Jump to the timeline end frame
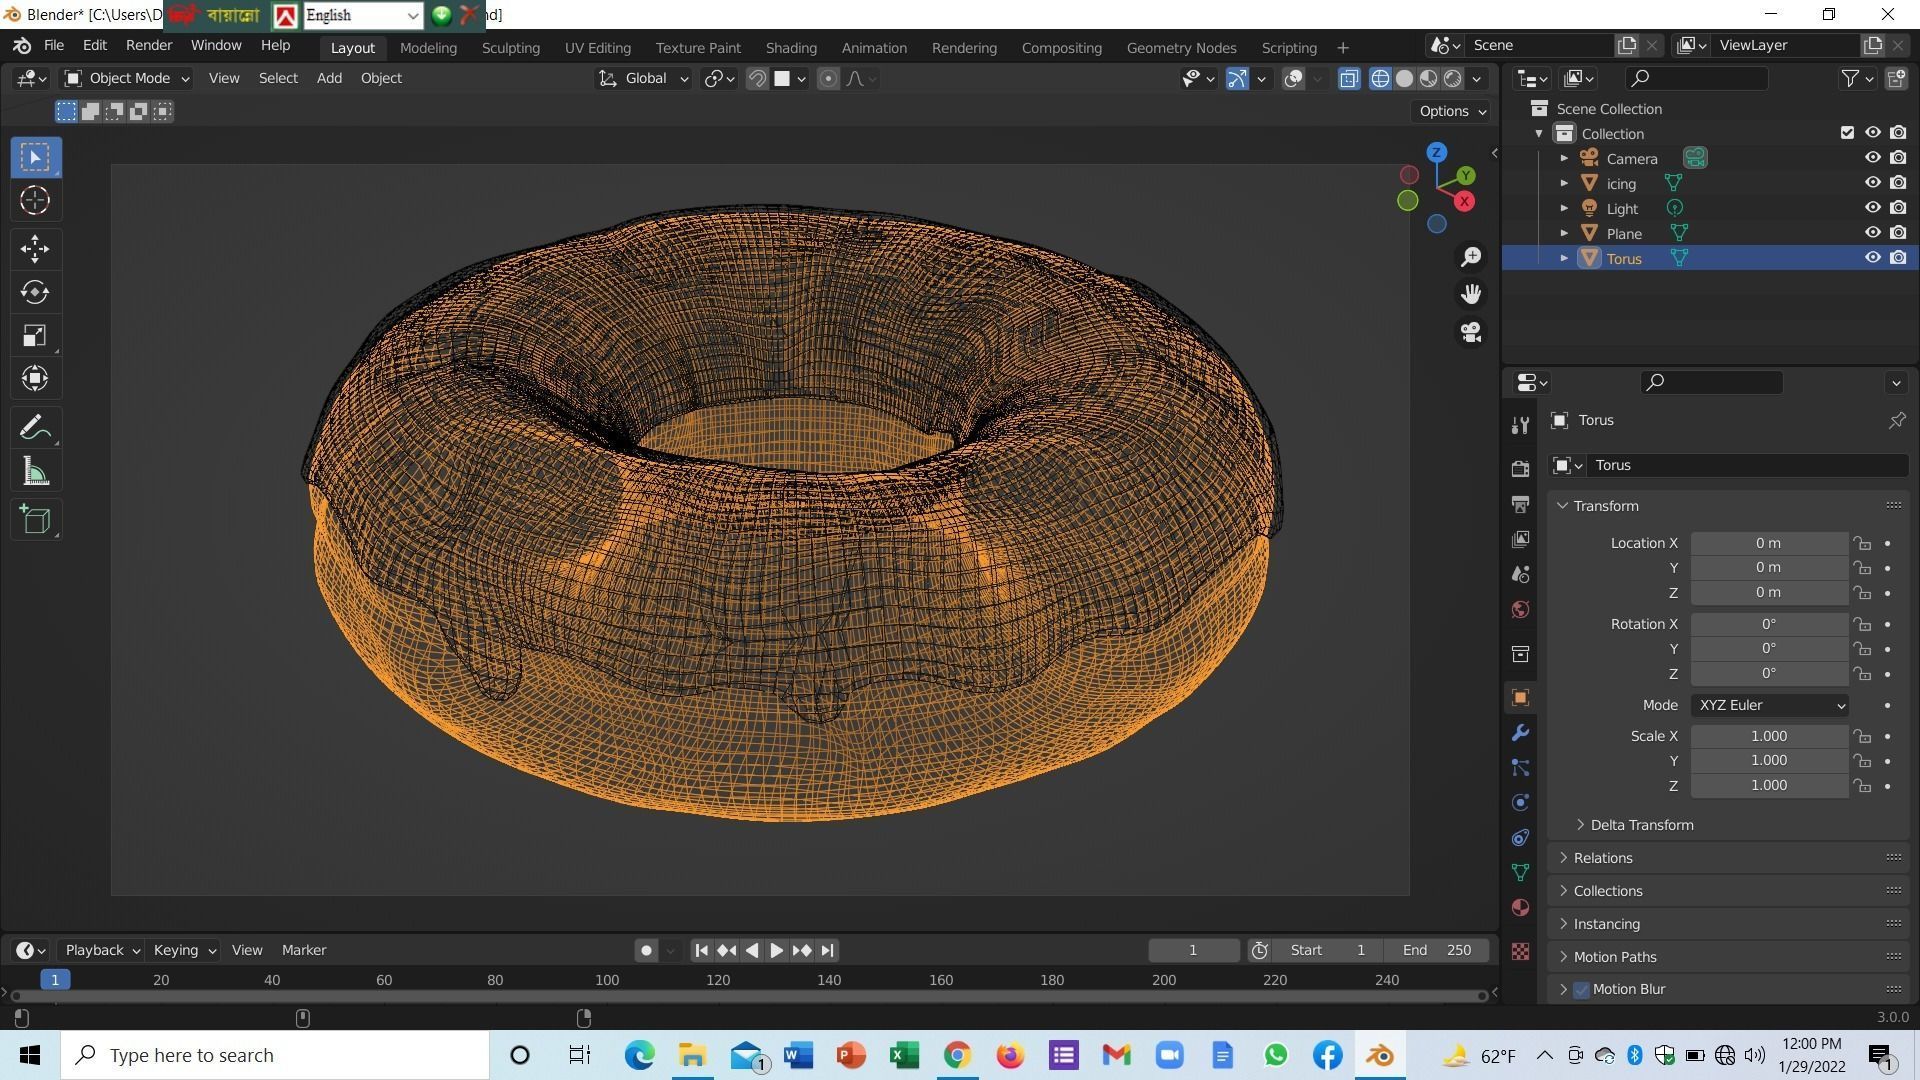1920x1080 pixels. point(827,951)
